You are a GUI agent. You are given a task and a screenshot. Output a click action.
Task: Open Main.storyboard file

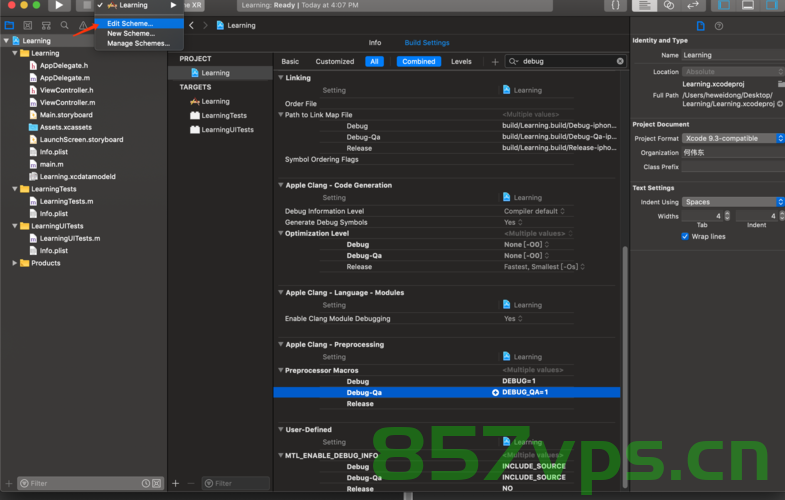[66, 115]
